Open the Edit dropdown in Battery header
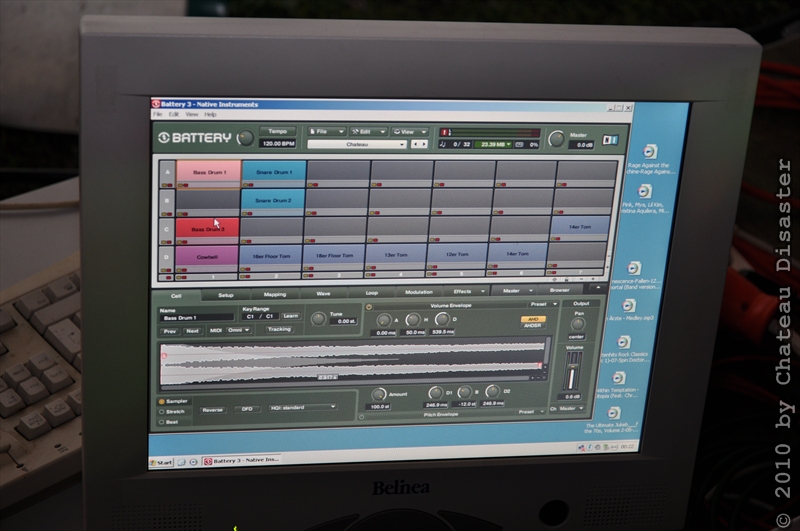The width and height of the screenshot is (800, 531). (368, 132)
